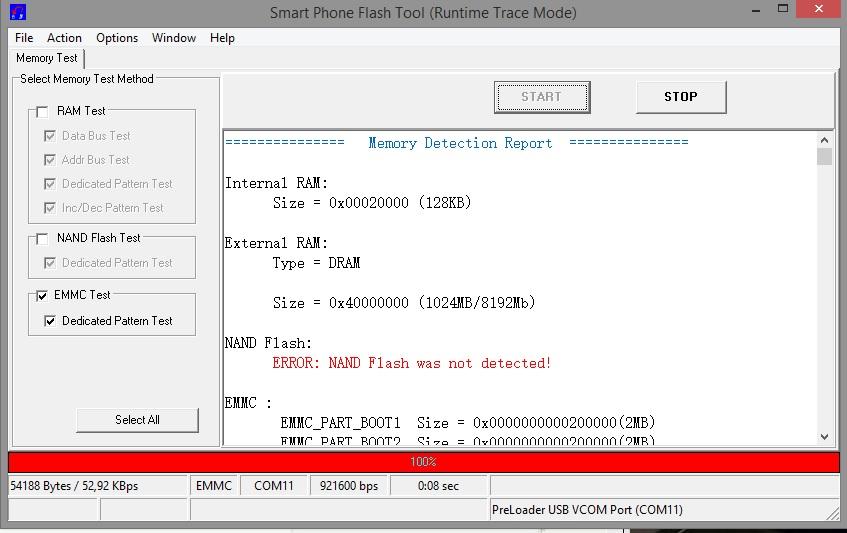Click the STOP button

[681, 97]
